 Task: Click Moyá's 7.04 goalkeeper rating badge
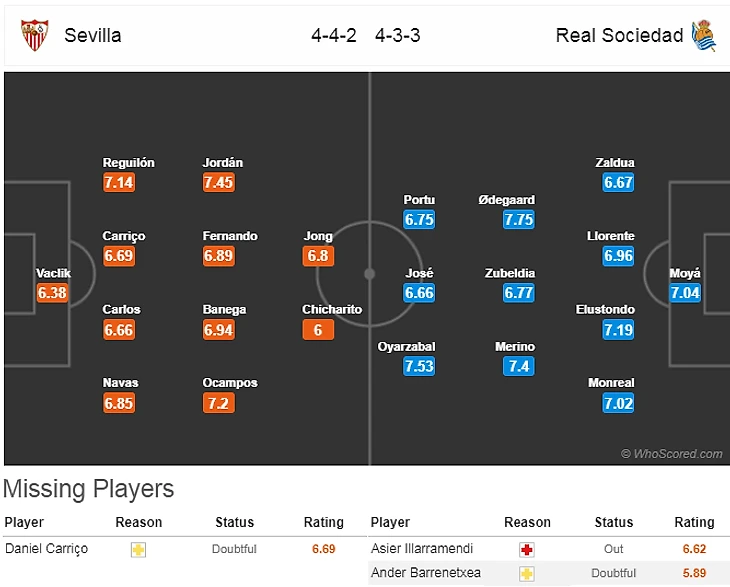685,293
